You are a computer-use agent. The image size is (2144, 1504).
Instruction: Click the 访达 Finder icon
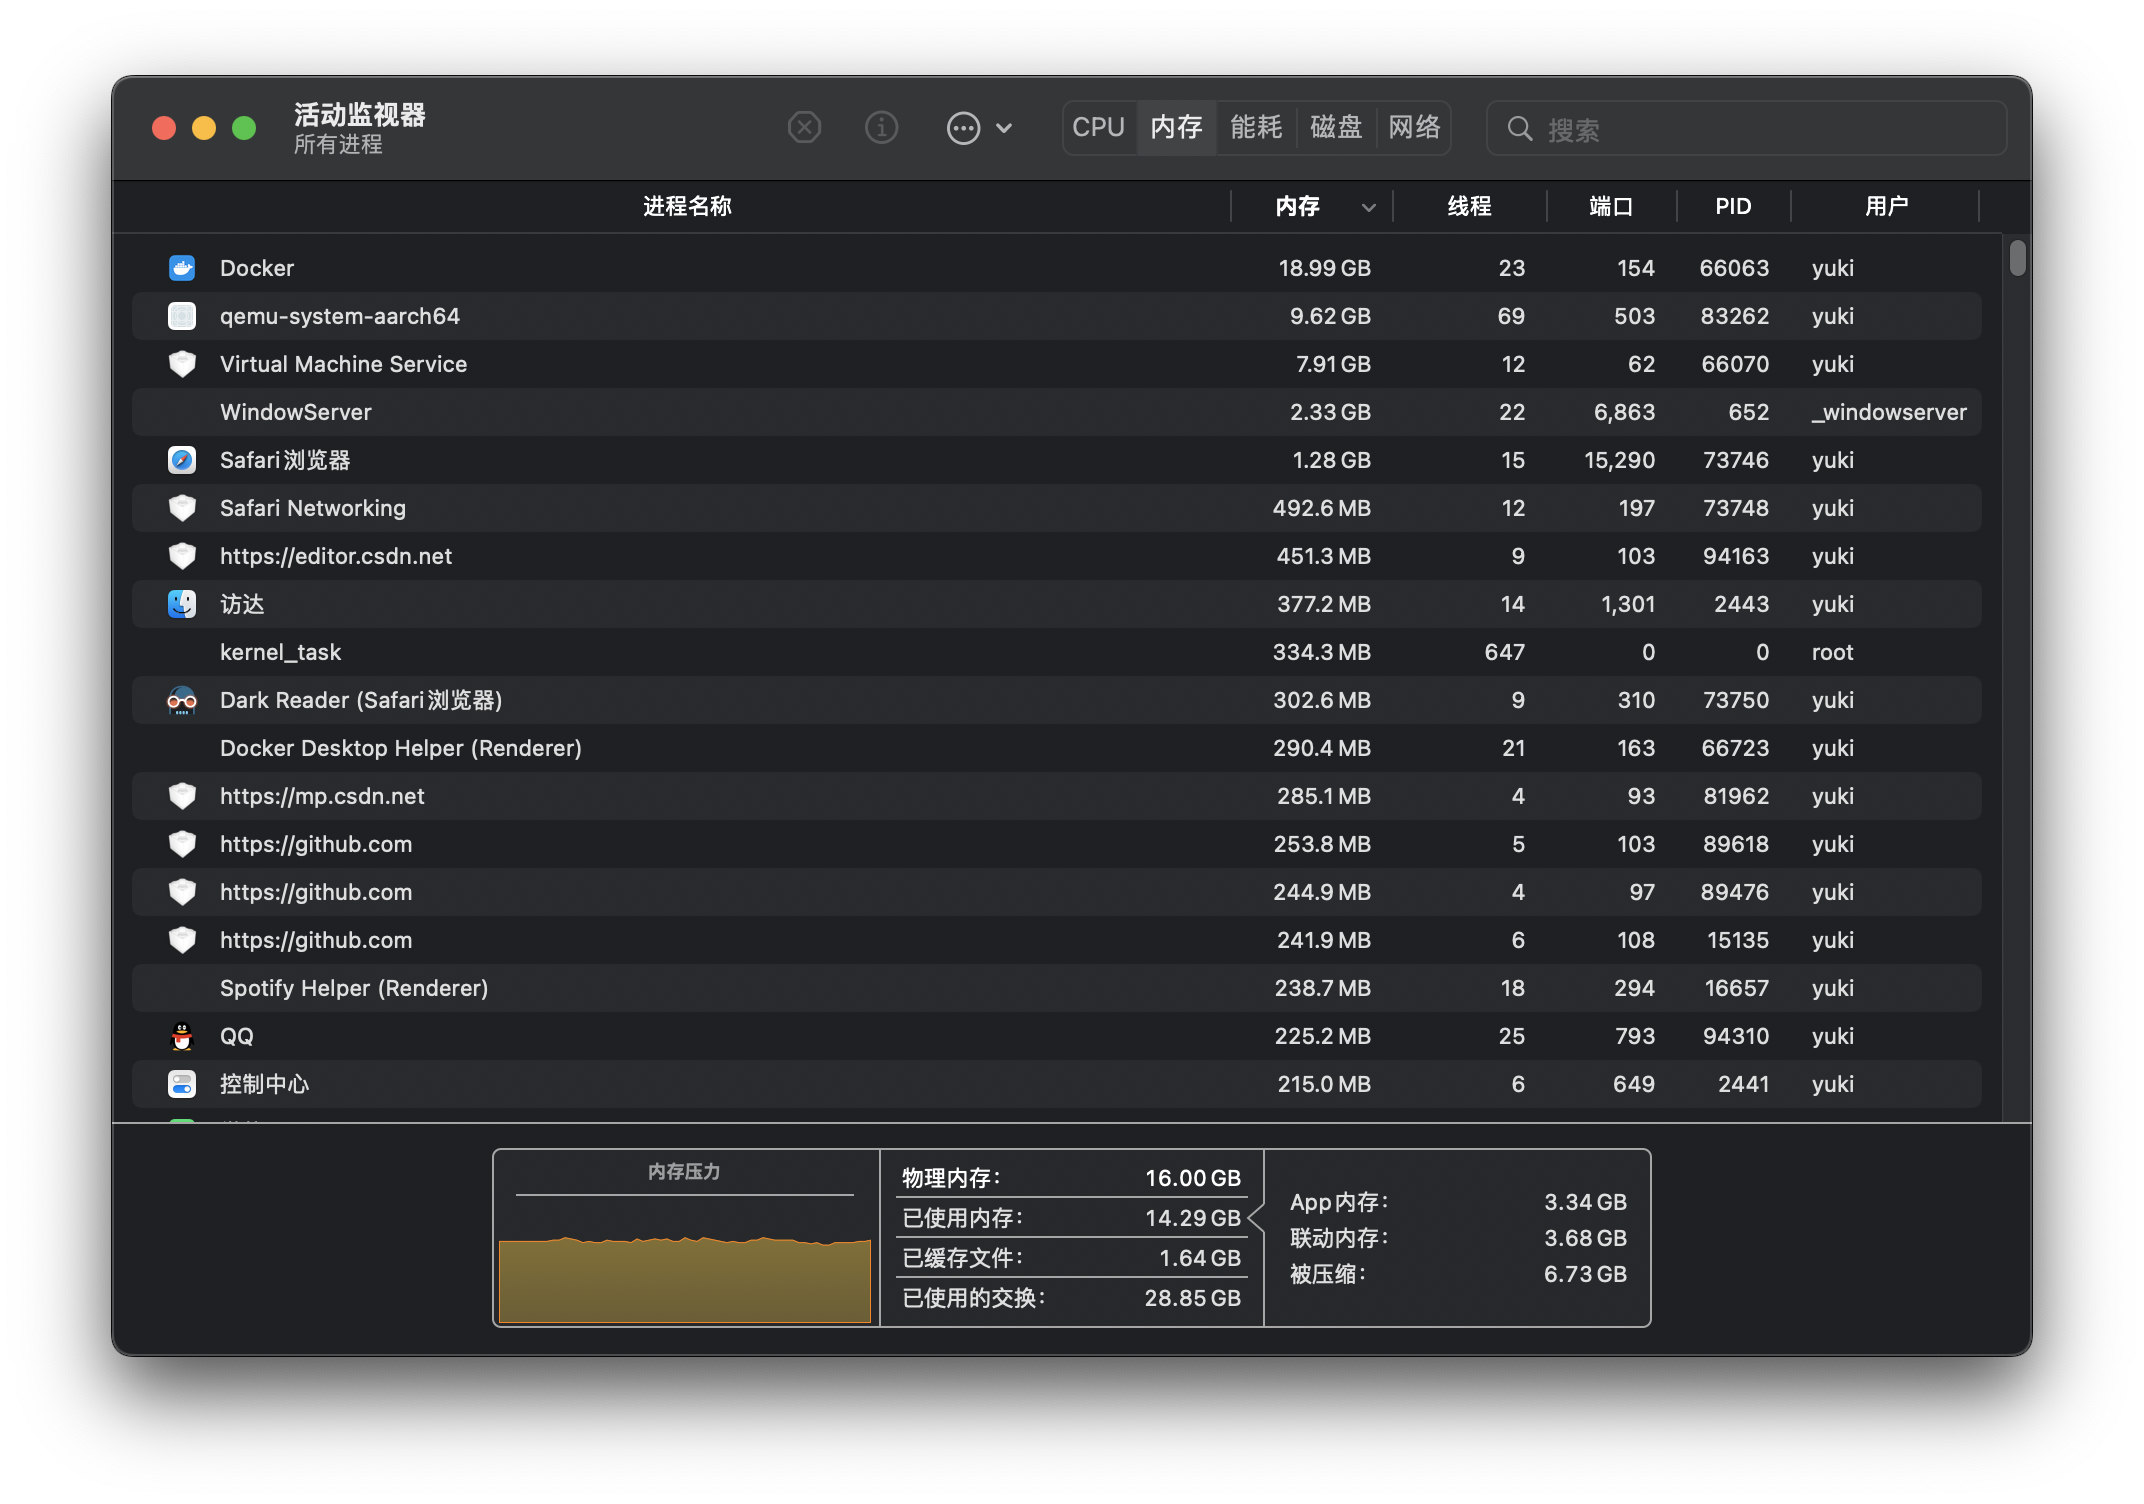pyautogui.click(x=184, y=603)
